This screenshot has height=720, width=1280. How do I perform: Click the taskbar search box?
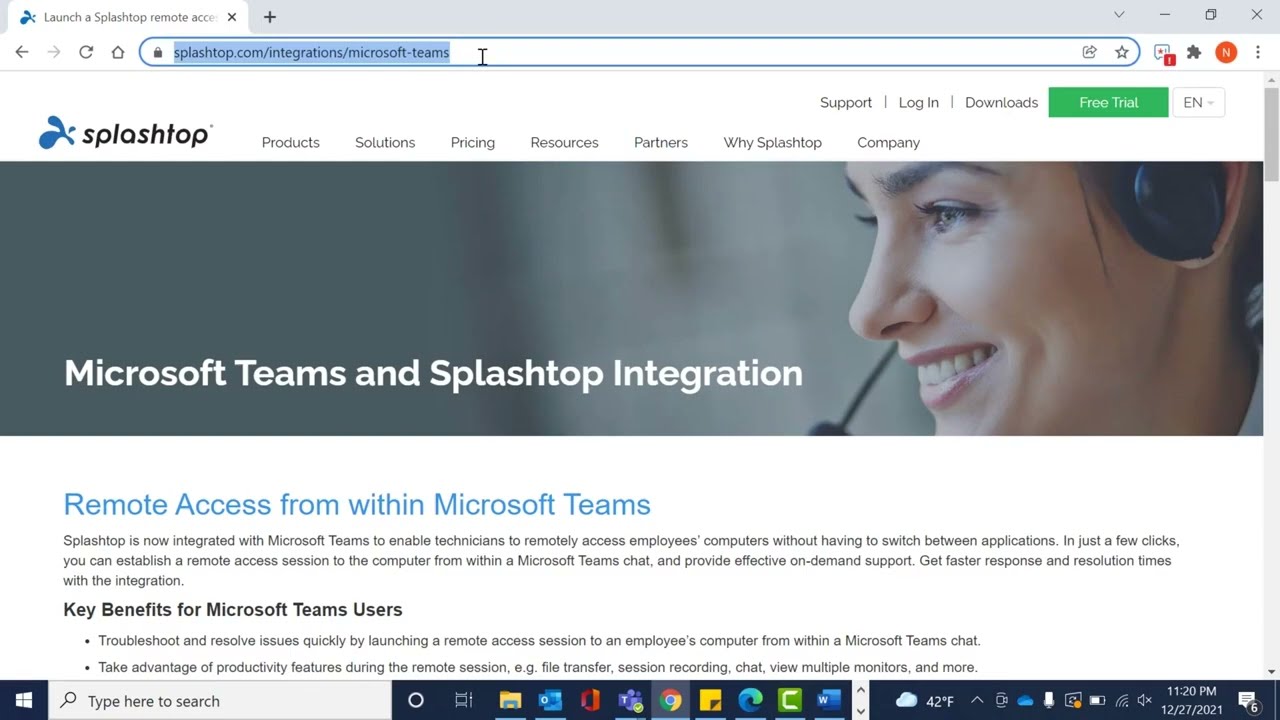point(220,700)
